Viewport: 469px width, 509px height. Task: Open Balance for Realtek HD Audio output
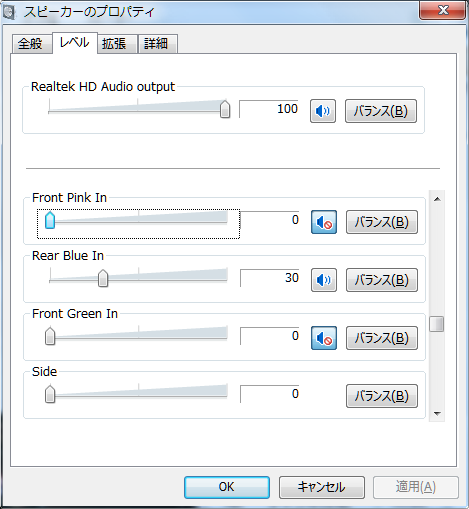pyautogui.click(x=381, y=111)
